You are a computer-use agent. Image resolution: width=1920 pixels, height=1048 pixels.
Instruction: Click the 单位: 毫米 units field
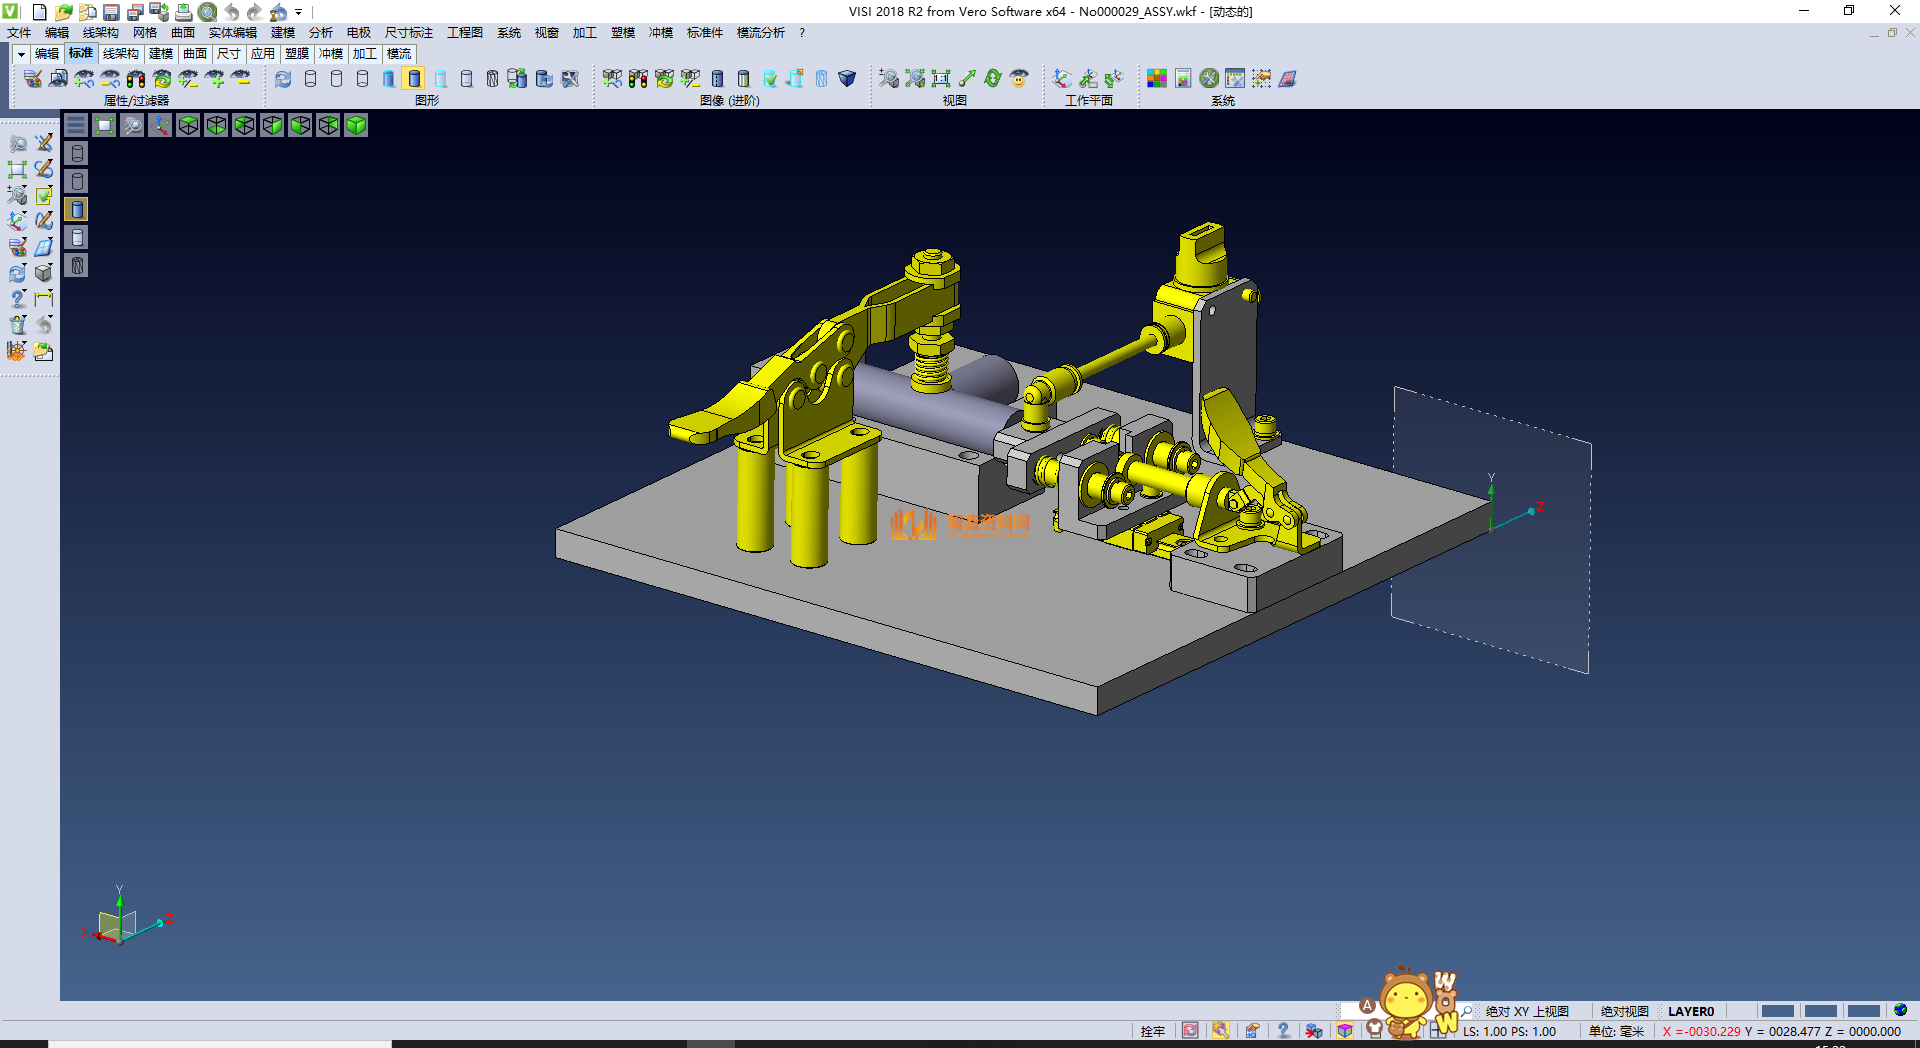(x=1616, y=1031)
